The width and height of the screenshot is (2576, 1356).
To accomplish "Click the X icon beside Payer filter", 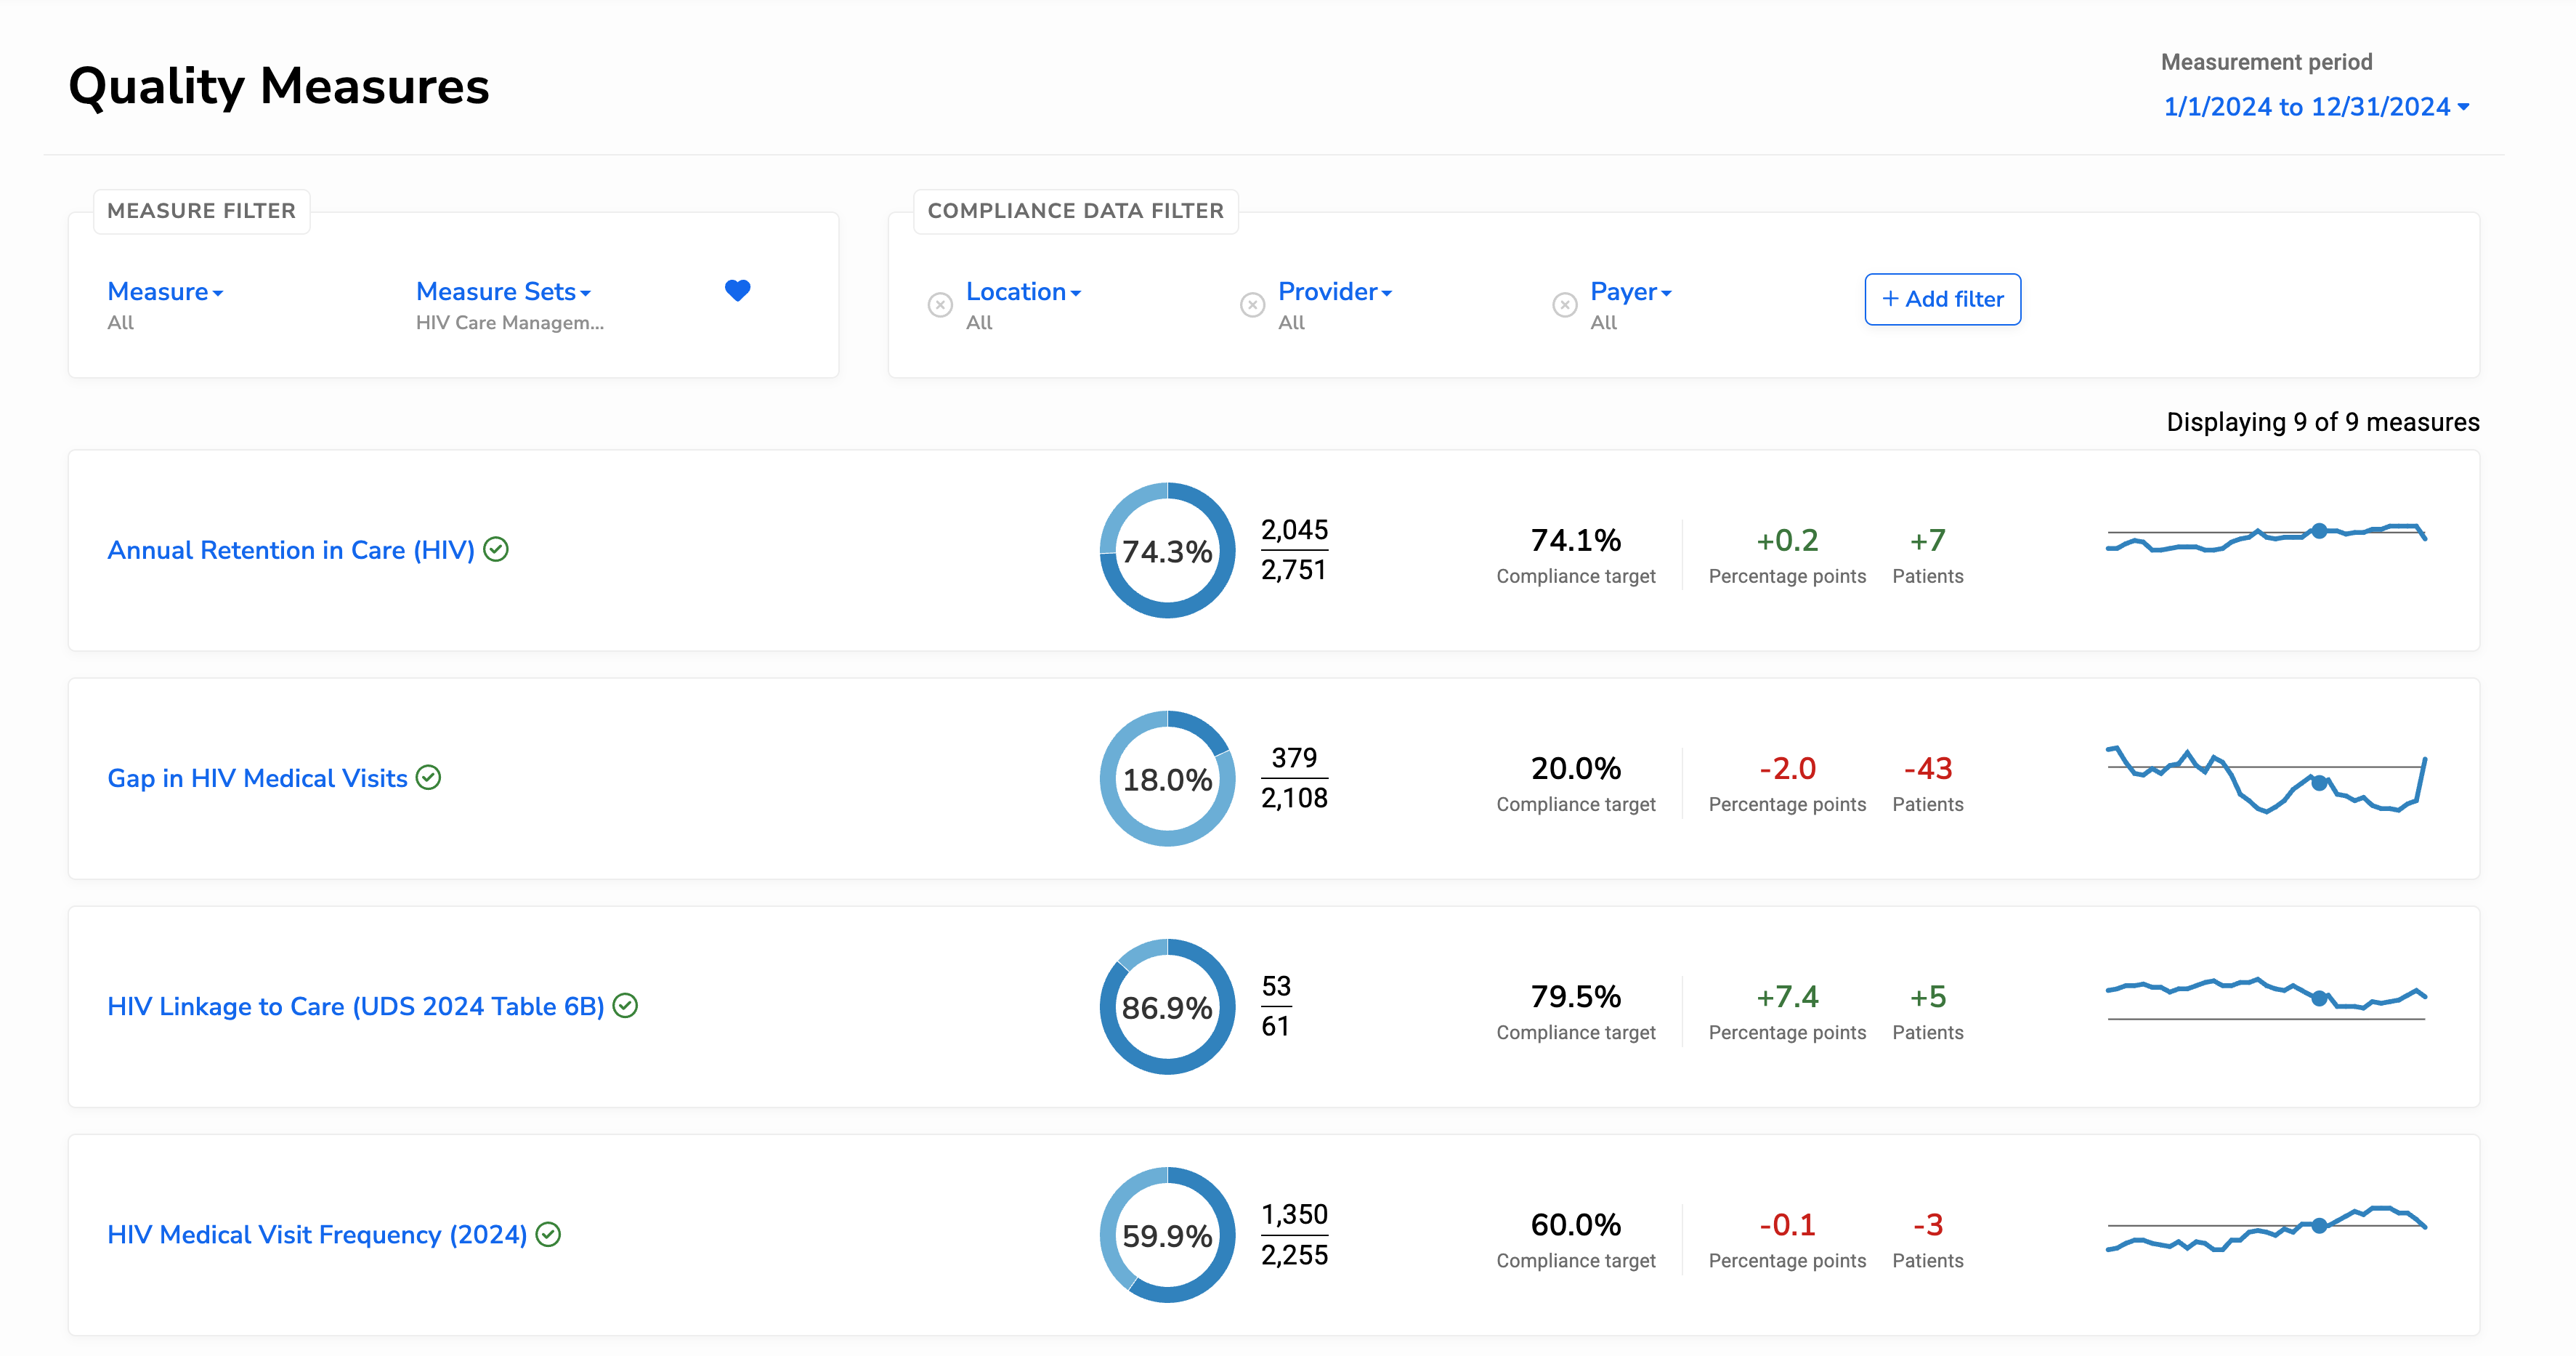I will pos(1564,305).
